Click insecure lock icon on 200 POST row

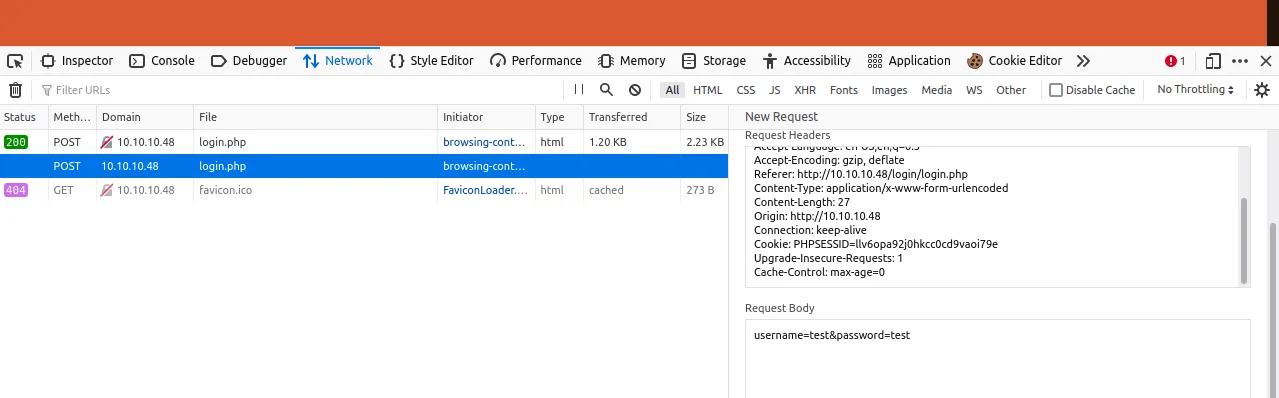(107, 142)
